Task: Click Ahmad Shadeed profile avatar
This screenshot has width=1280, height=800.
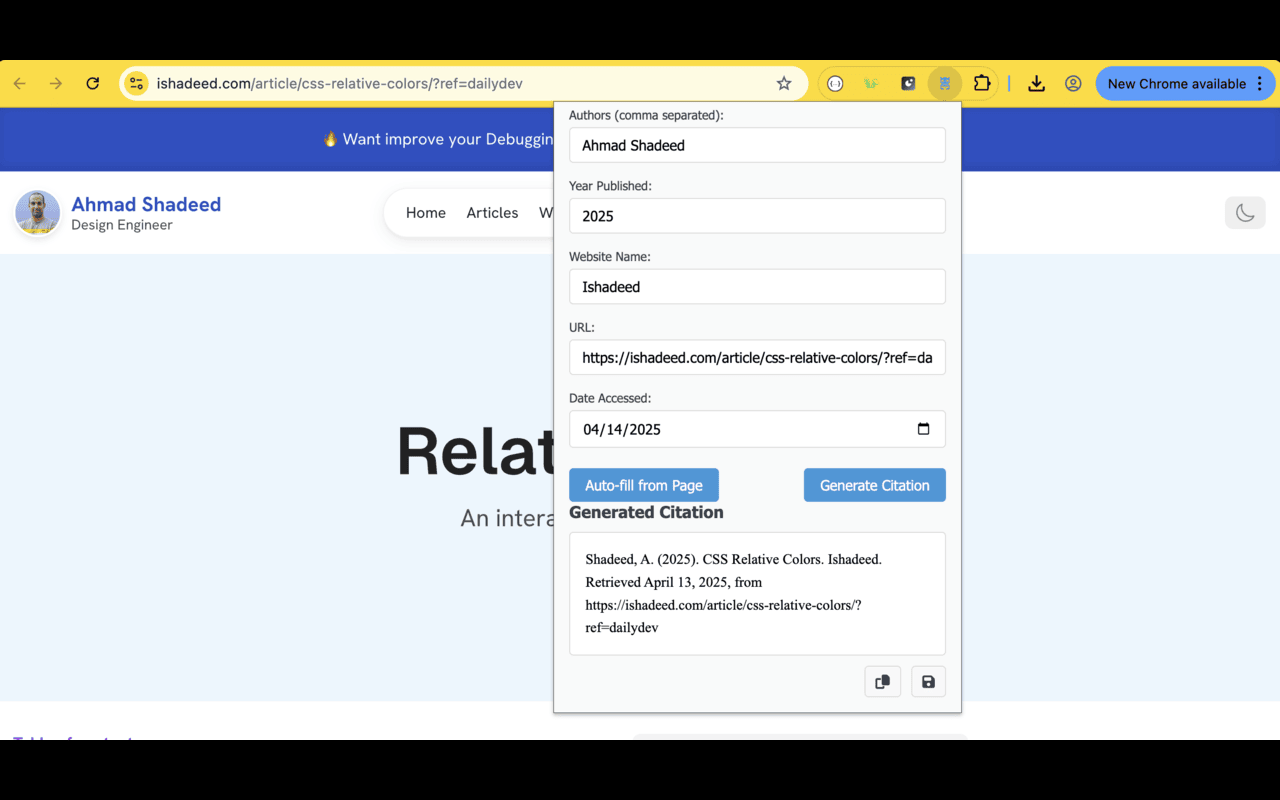Action: point(38,213)
